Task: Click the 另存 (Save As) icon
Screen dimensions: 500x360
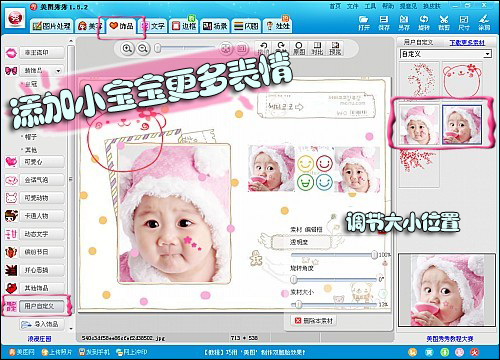Action: pos(404,19)
